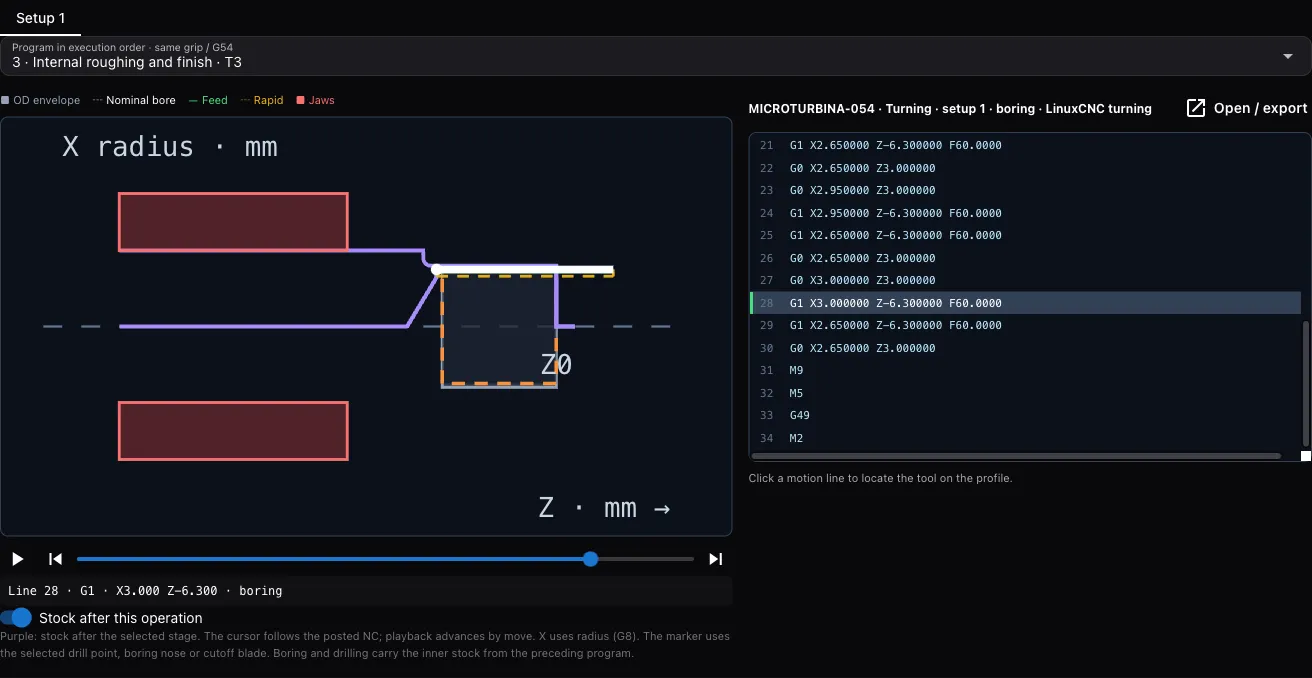Click the playback progress slider handle
This screenshot has width=1312, height=678.
point(590,559)
